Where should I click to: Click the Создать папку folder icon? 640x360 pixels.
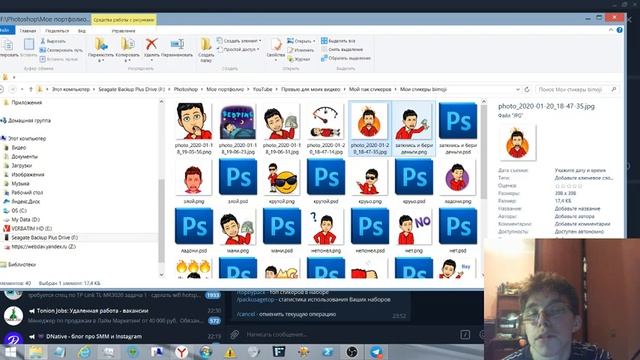tap(206, 44)
